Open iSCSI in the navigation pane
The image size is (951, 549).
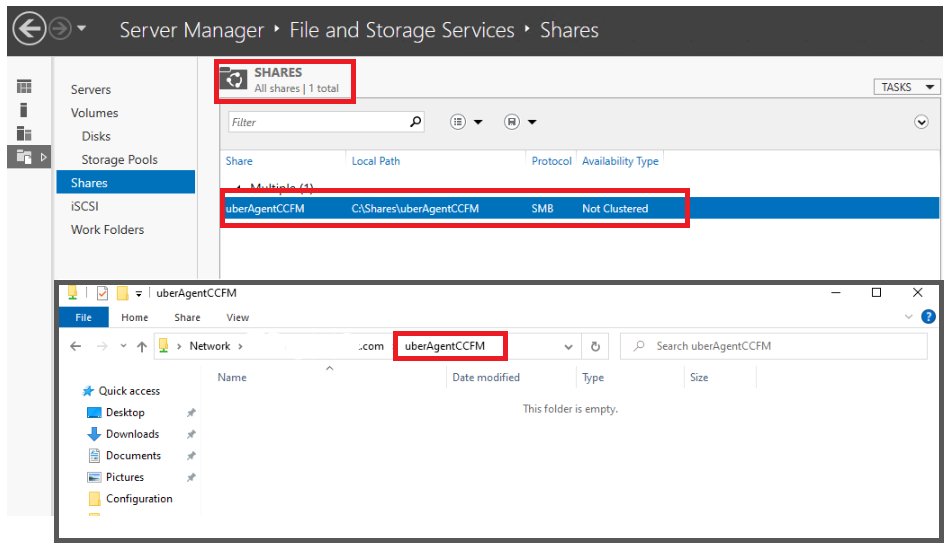84,206
